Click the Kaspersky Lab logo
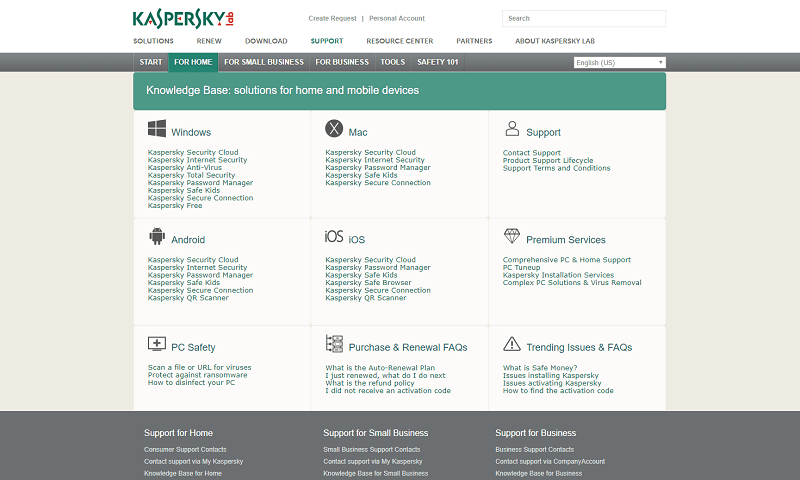800x480 pixels. pyautogui.click(x=183, y=19)
